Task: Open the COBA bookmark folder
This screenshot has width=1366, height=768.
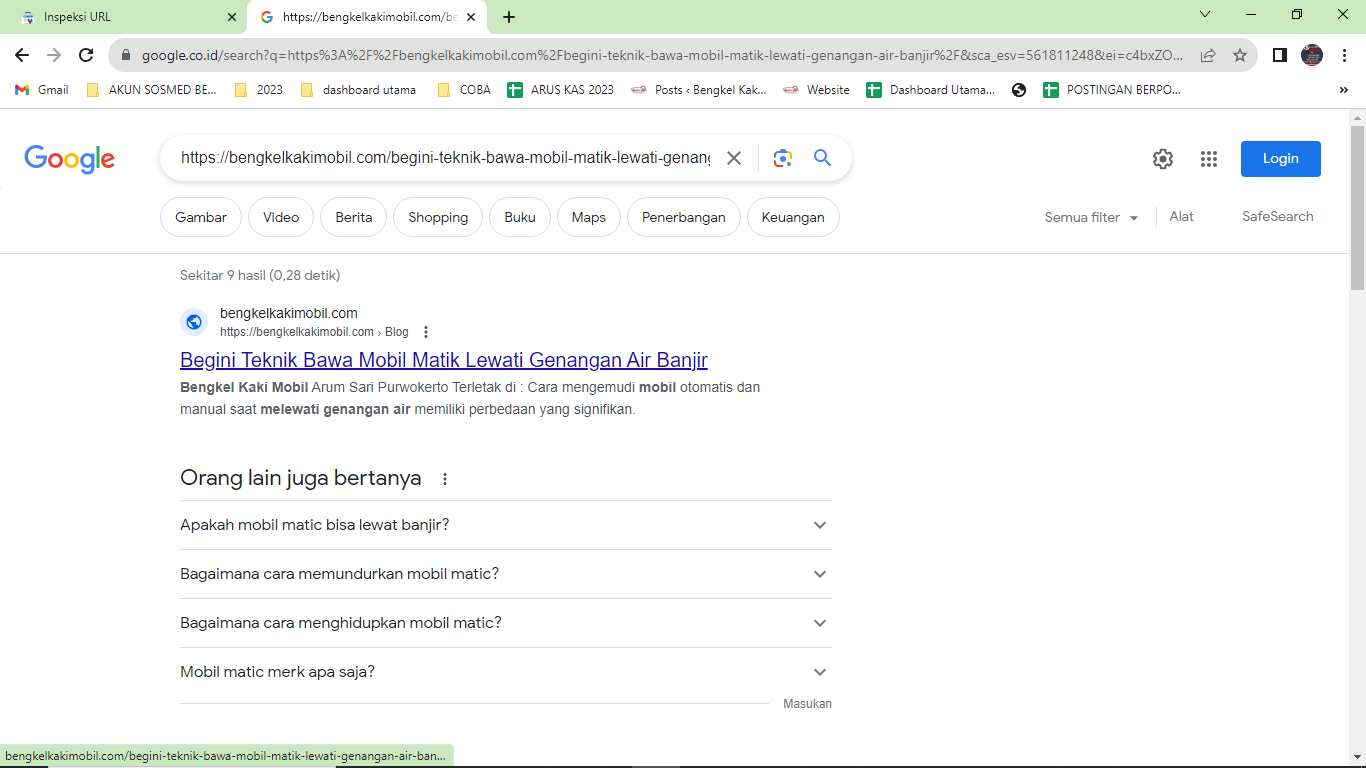Action: click(x=463, y=90)
